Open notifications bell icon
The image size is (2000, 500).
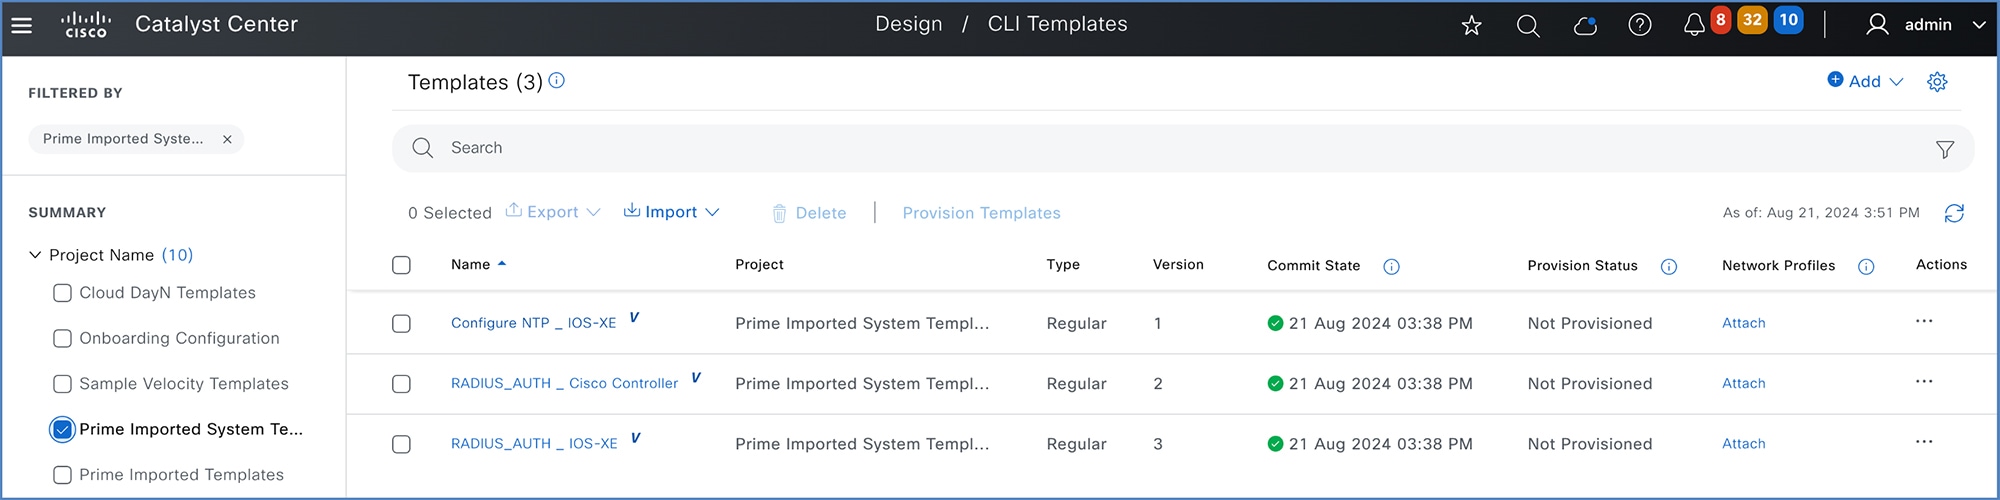pyautogui.click(x=1694, y=26)
